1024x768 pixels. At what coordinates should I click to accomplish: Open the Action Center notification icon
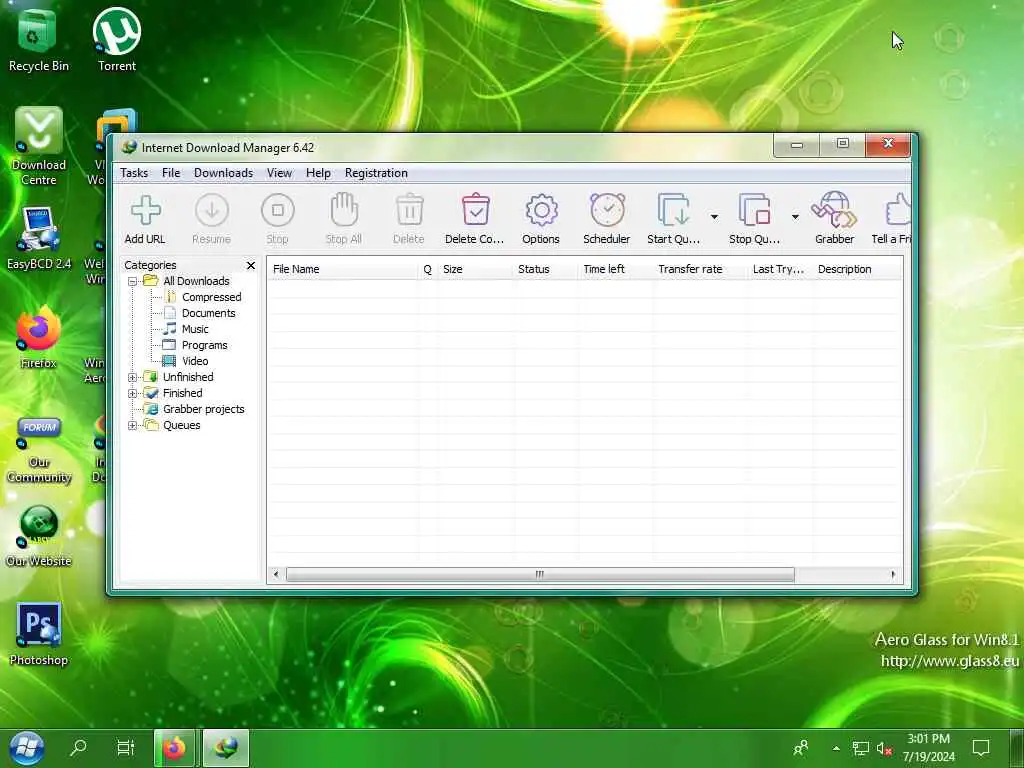coord(981,748)
